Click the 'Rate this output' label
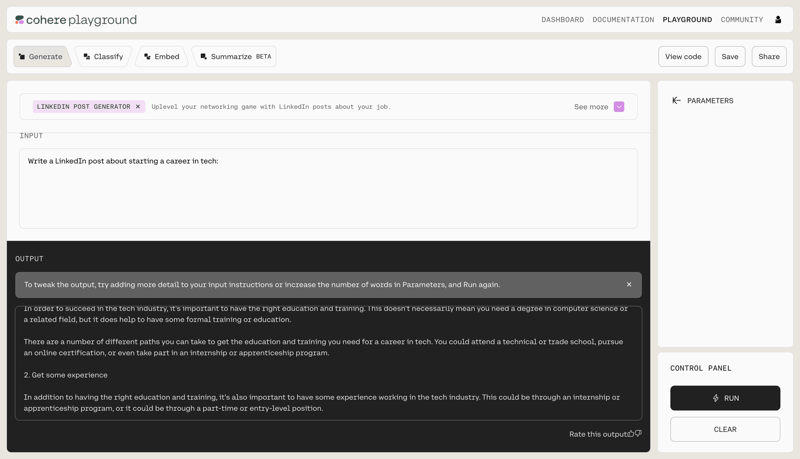Image resolution: width=800 pixels, height=459 pixels. [598, 434]
